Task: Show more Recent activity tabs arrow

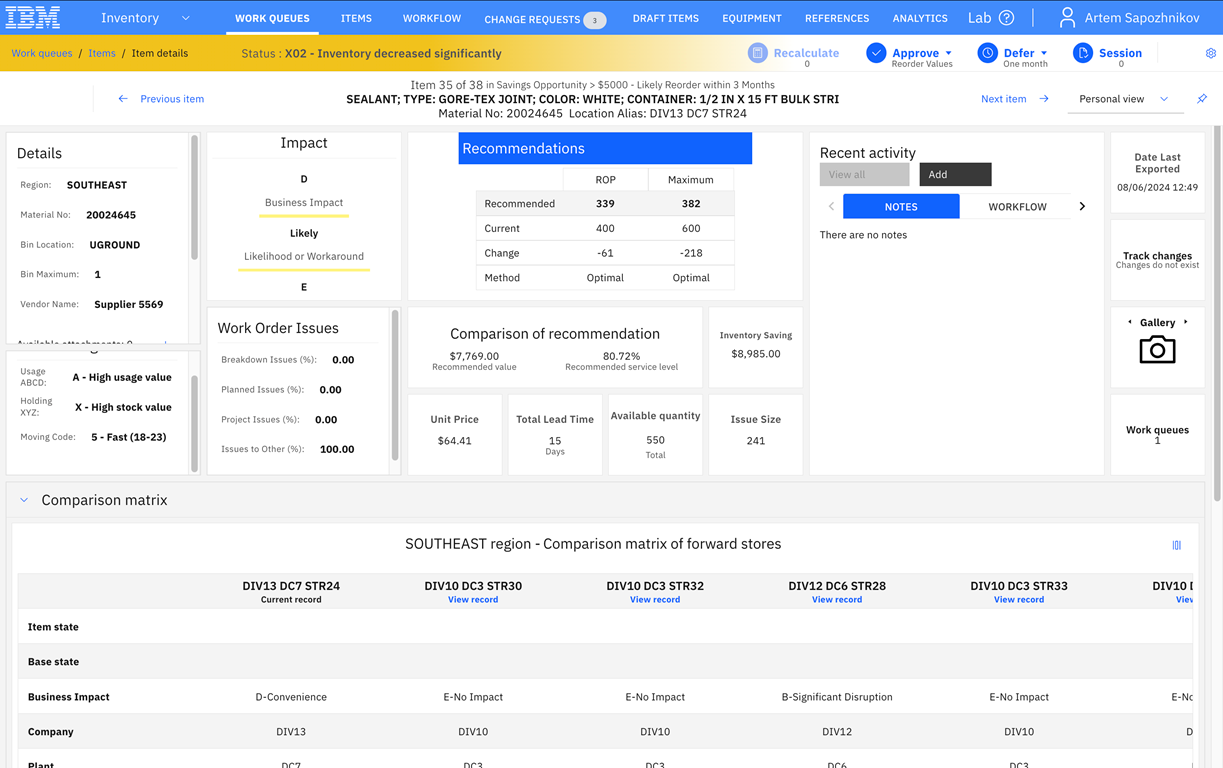Action: (x=1082, y=206)
